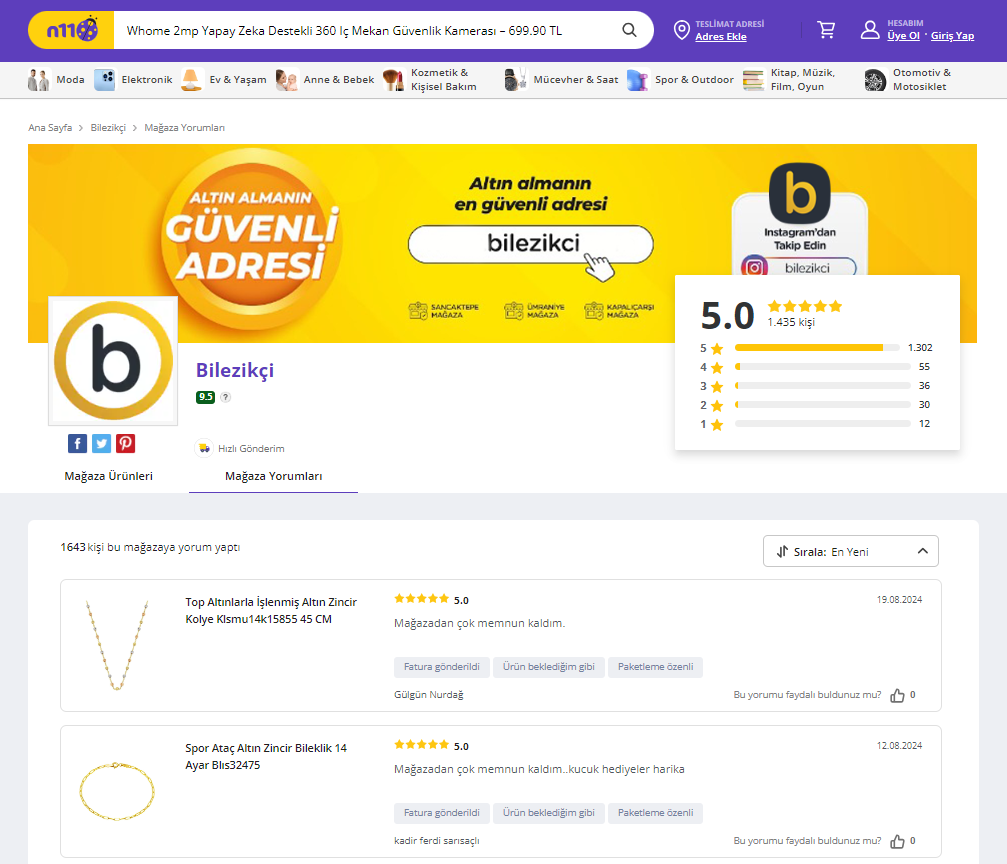
Task: Click the Bilezikçi store logo
Action: [x=113, y=360]
